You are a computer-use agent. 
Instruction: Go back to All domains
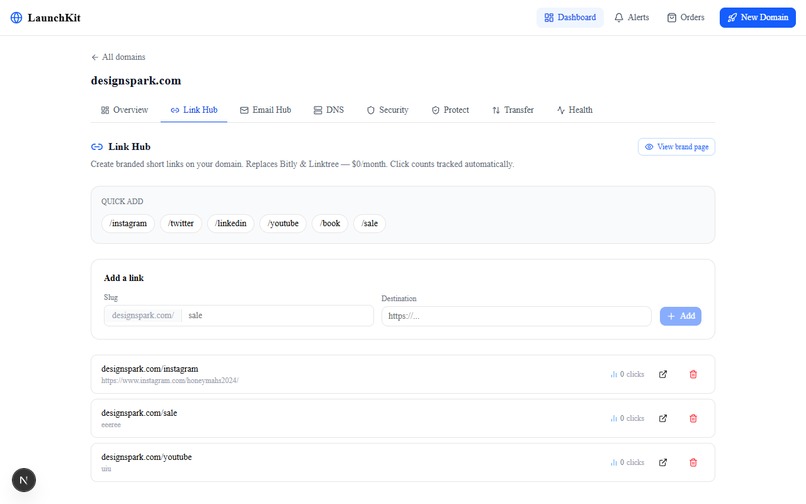[118, 57]
